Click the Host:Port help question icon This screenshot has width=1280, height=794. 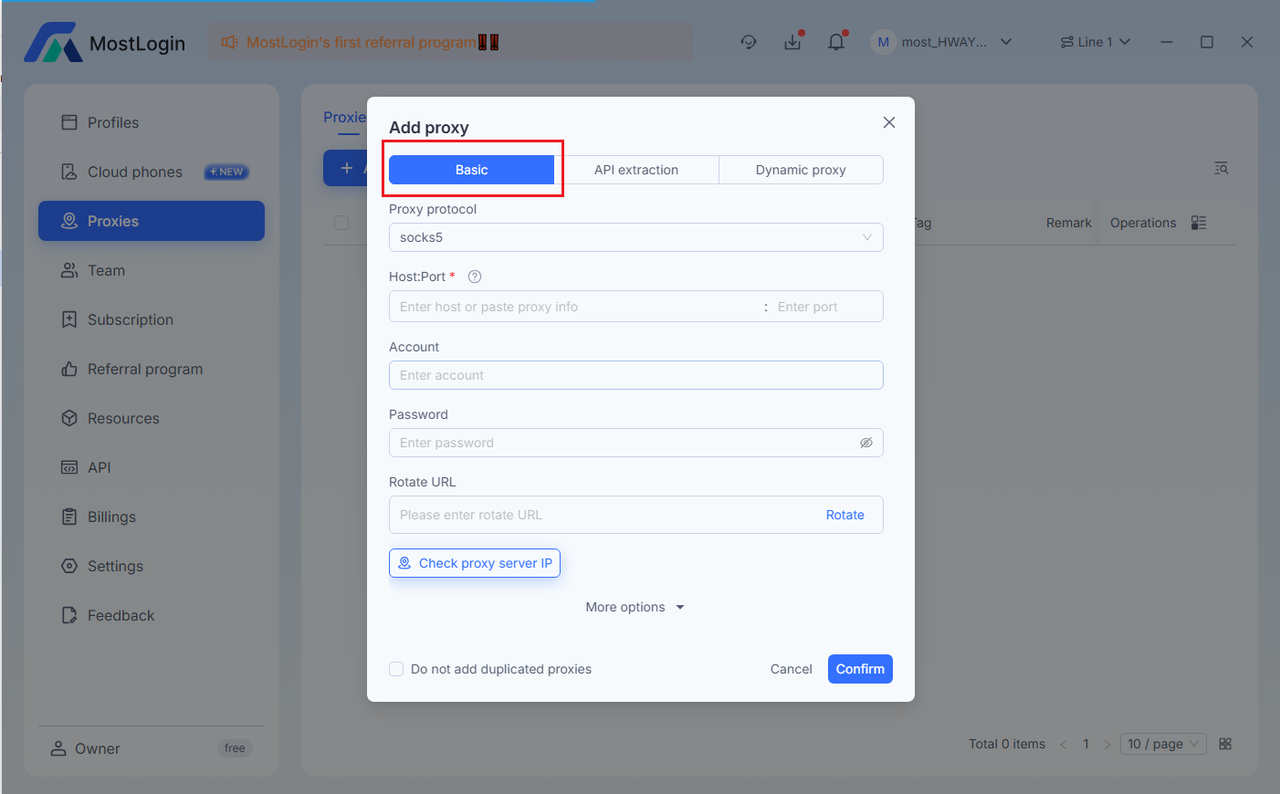point(475,277)
